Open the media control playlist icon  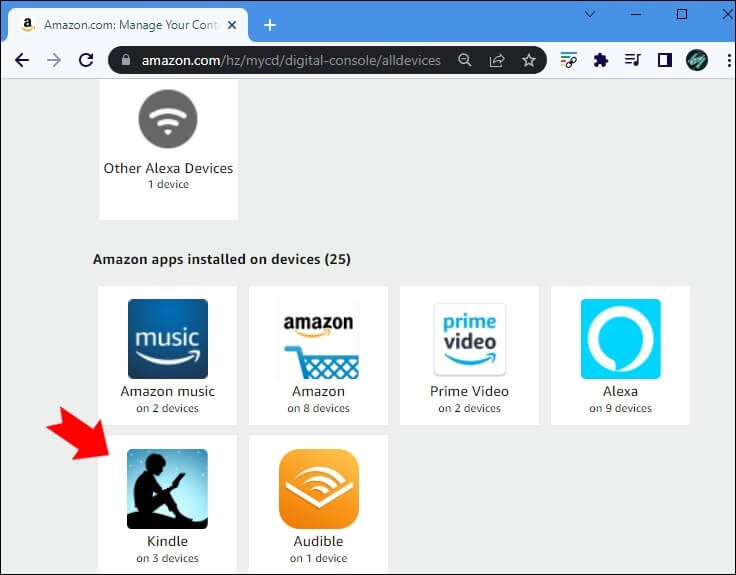click(632, 60)
